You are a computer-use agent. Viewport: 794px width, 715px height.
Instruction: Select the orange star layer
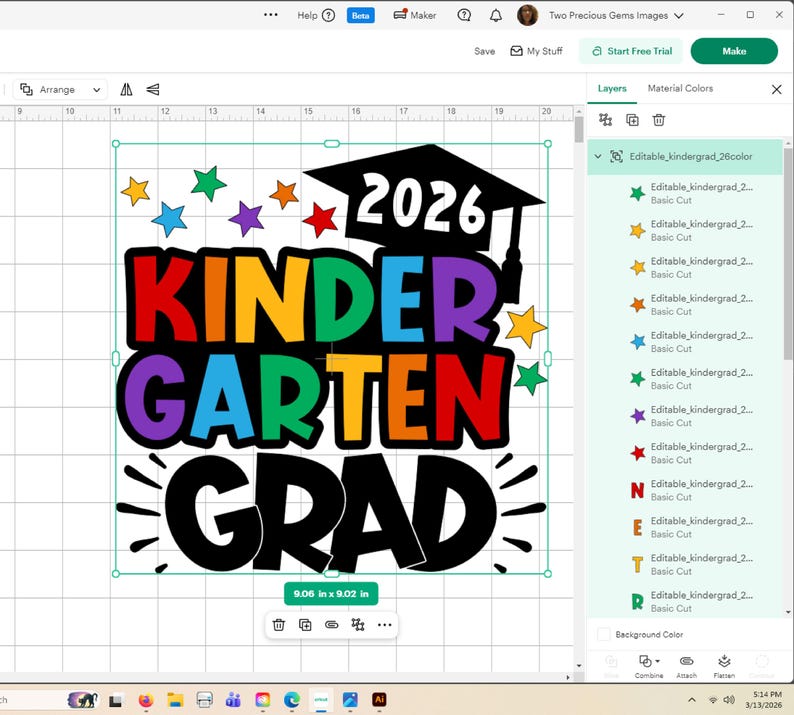(685, 305)
